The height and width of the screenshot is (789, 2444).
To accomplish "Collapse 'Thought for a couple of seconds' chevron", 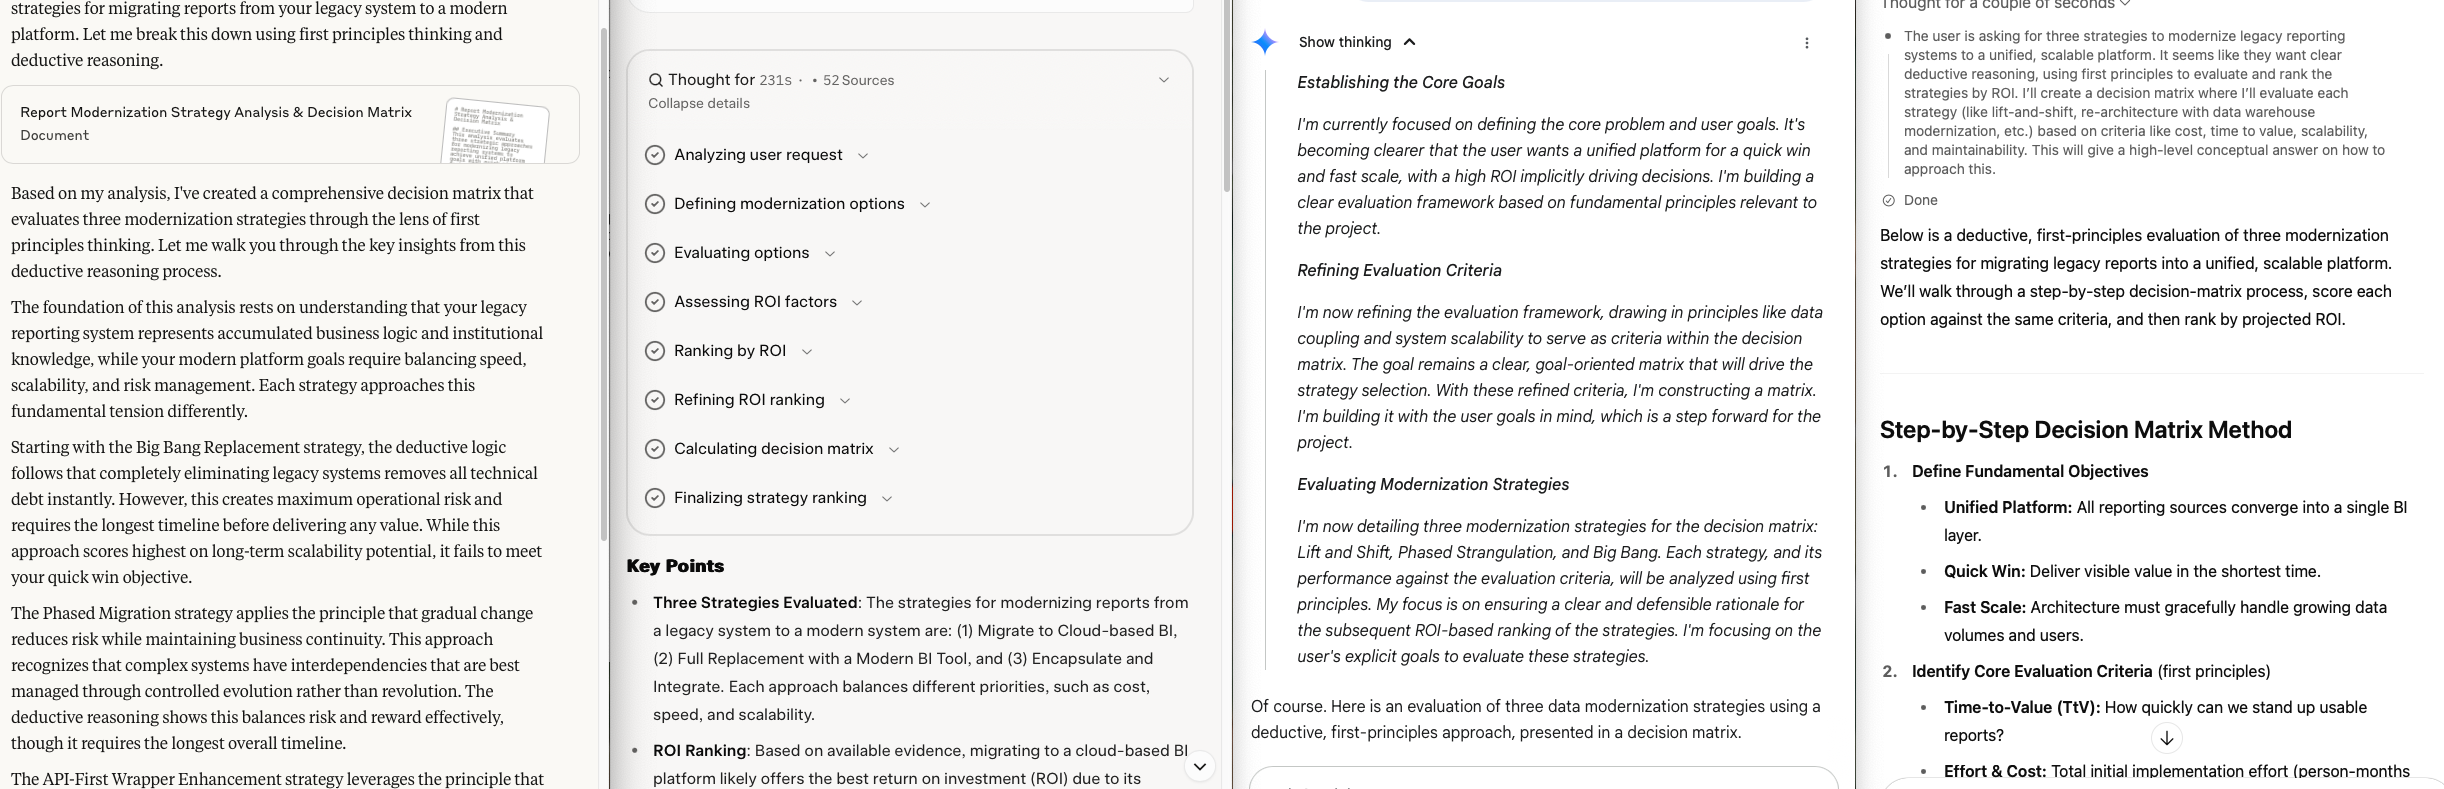I will [x=2125, y=4].
